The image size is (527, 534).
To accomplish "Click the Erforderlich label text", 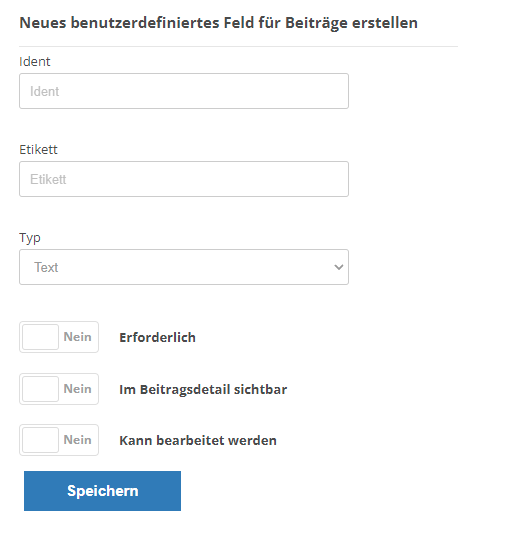I will (x=157, y=337).
